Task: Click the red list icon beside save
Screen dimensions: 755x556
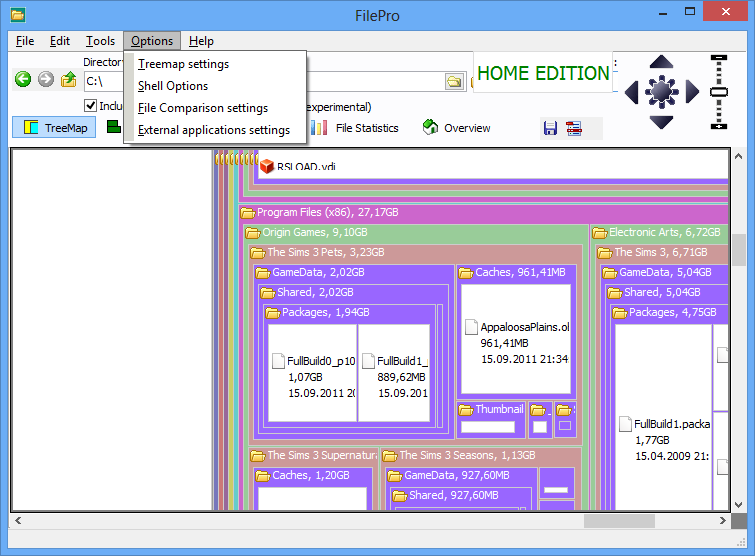Action: pyautogui.click(x=573, y=128)
